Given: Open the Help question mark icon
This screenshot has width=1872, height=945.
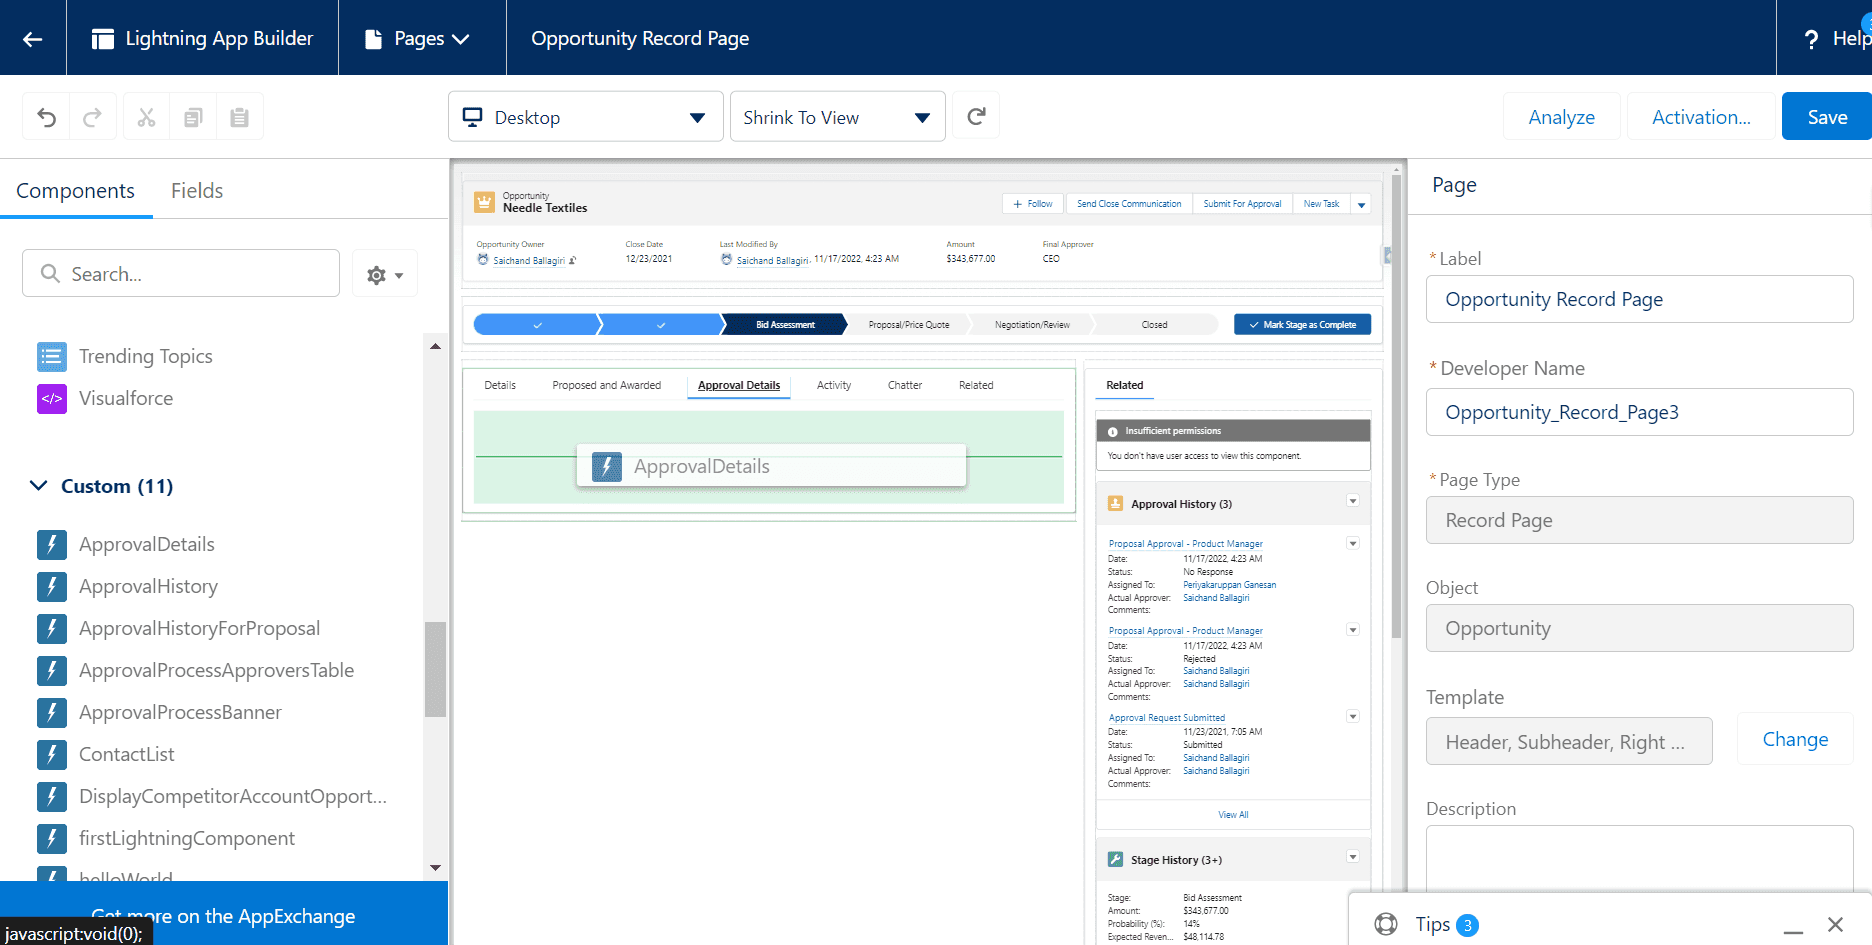Looking at the screenshot, I should 1811,39.
